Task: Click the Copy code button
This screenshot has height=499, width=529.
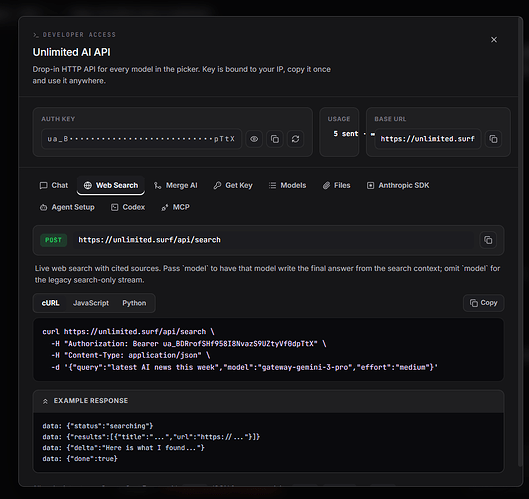Action: click(x=483, y=303)
